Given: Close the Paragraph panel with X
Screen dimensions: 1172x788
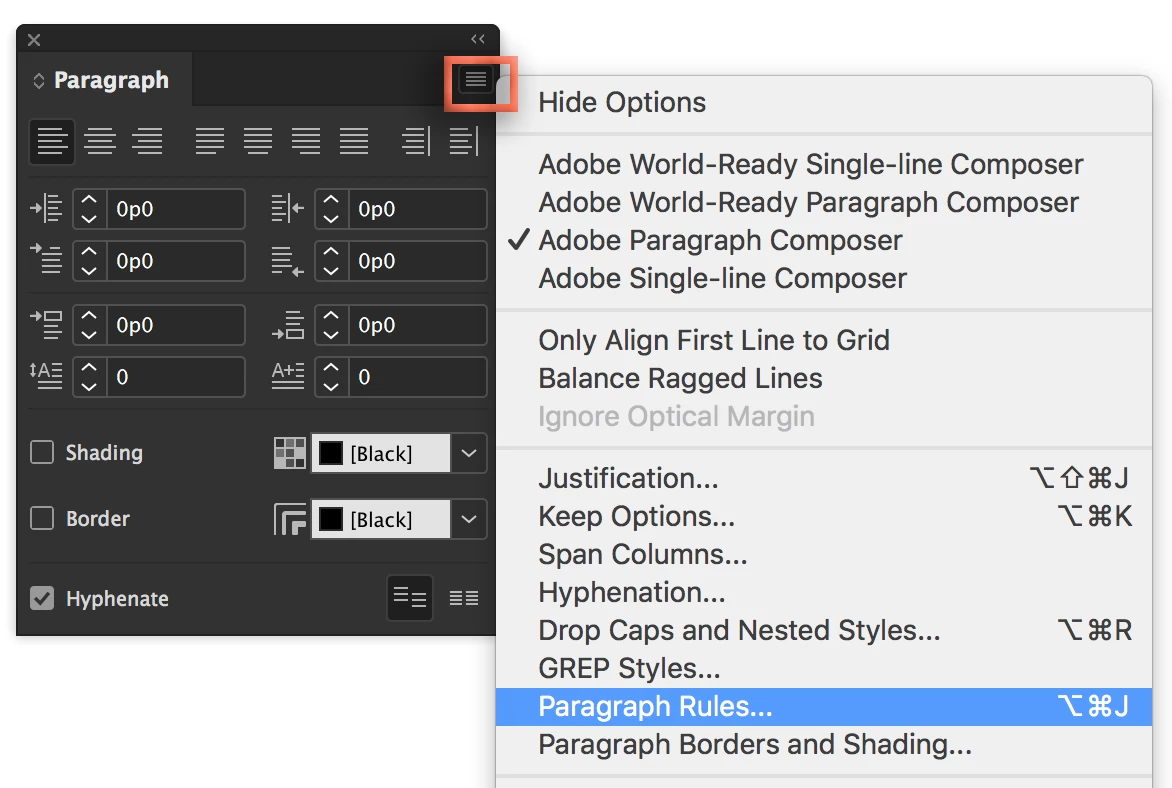Looking at the screenshot, I should click(x=34, y=40).
